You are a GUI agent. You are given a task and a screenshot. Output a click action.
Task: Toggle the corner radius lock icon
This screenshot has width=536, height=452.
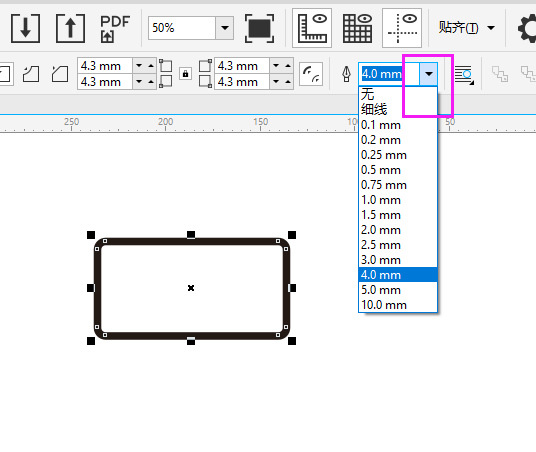click(185, 74)
